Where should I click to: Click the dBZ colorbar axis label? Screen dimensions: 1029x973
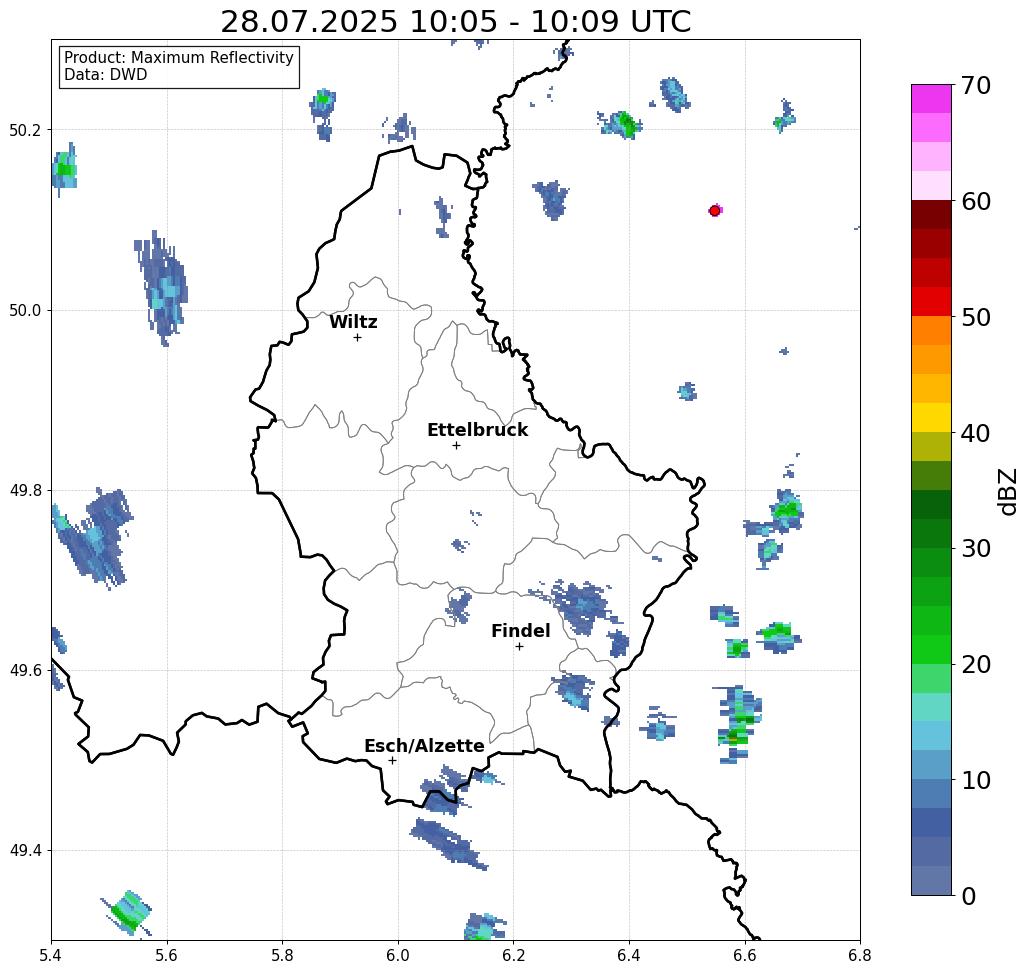coord(1007,491)
